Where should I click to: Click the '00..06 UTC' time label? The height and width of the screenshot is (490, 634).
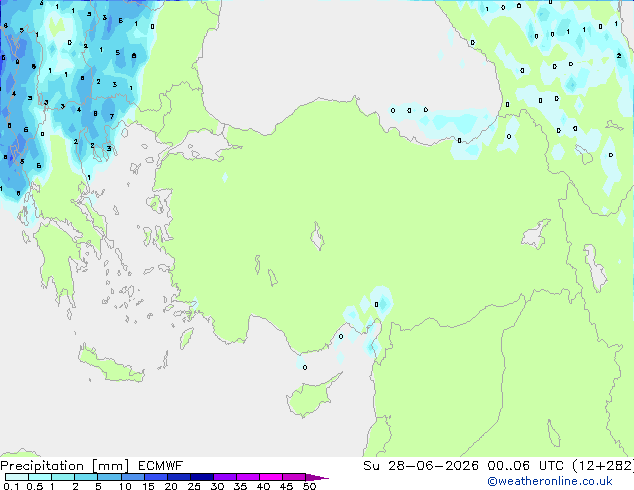(525, 466)
